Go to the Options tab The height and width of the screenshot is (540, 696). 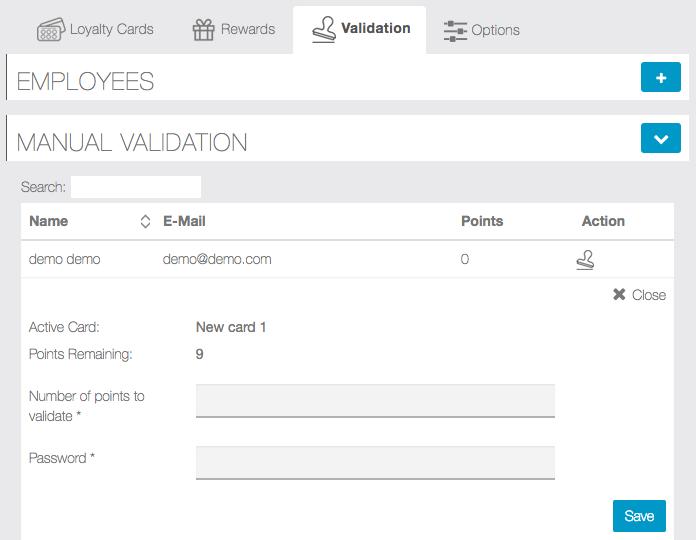482,31
